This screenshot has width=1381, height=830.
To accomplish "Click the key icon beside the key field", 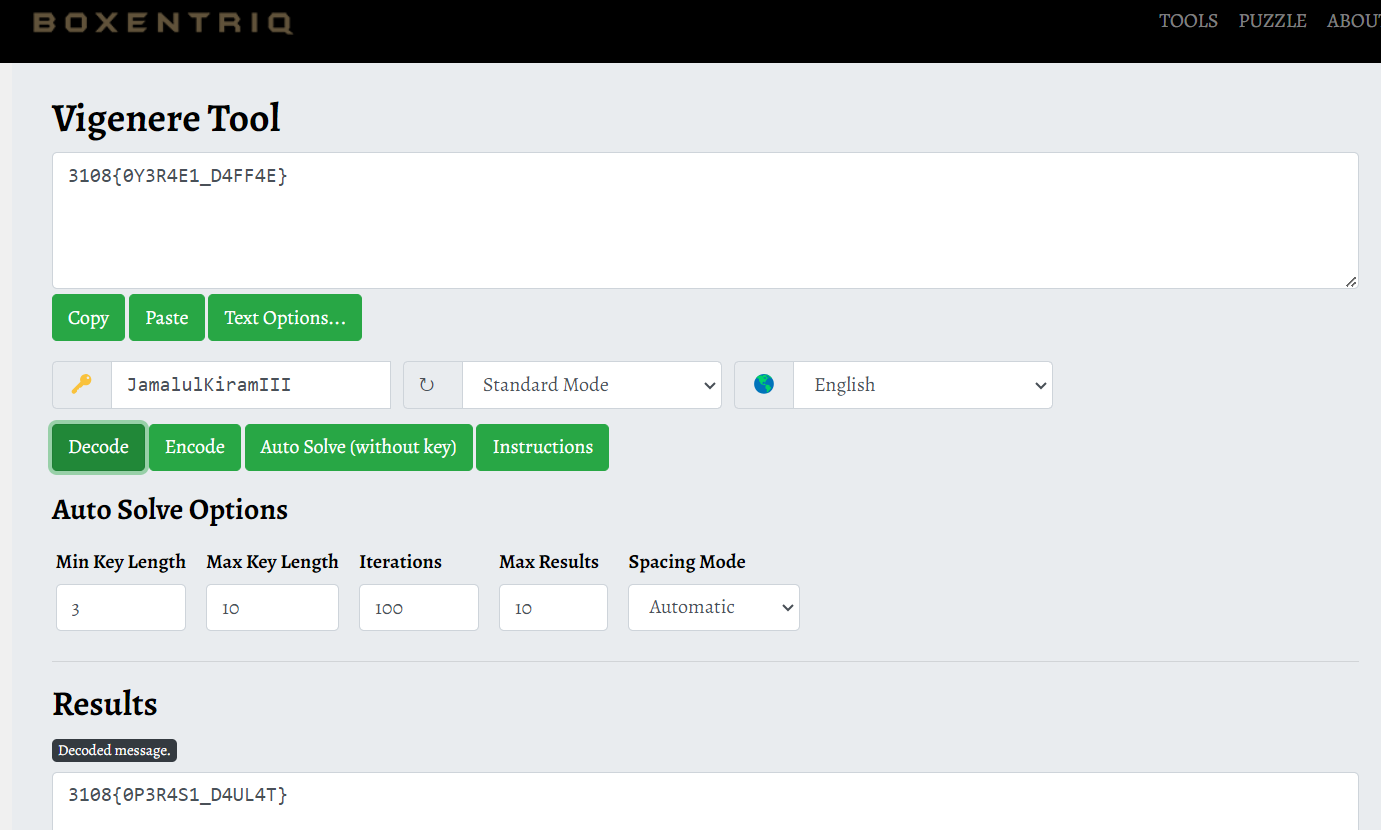I will point(82,385).
